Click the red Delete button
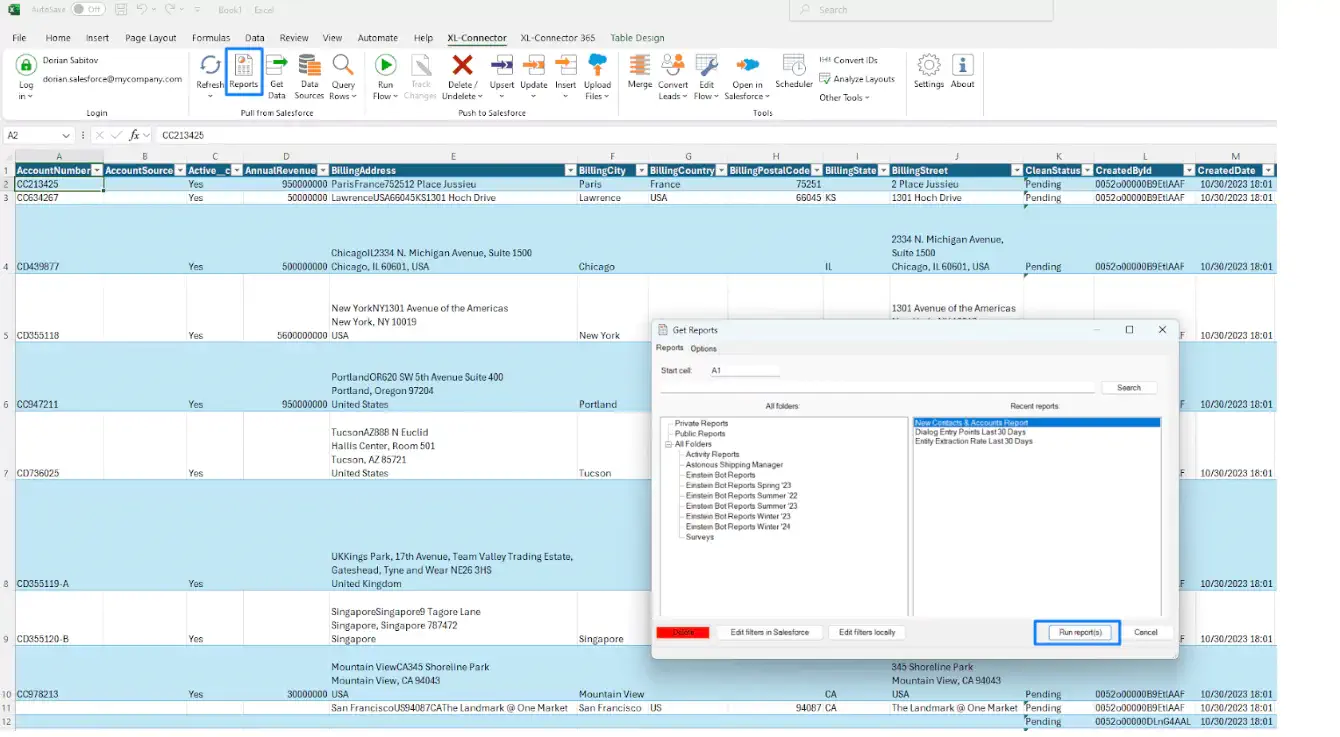 click(683, 633)
